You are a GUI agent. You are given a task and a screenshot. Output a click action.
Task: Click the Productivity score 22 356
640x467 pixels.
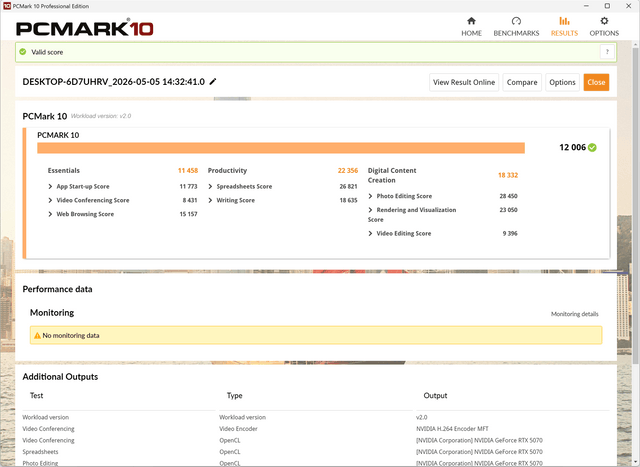tap(348, 171)
